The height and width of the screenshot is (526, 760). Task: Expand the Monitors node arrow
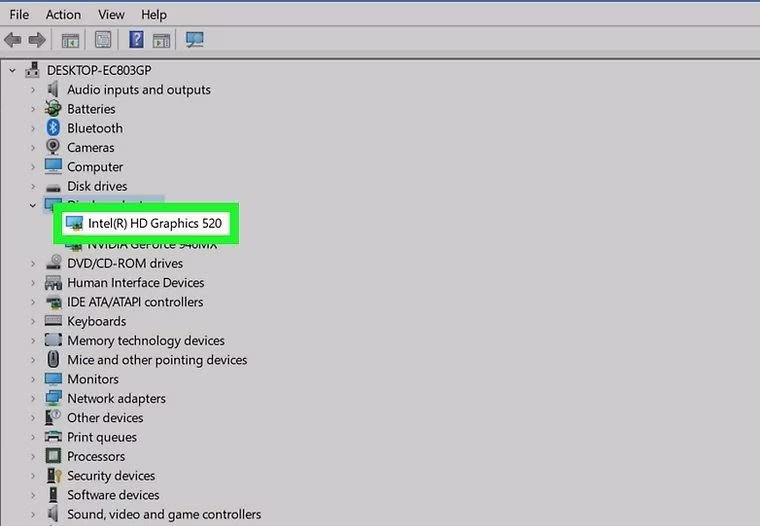coord(32,379)
